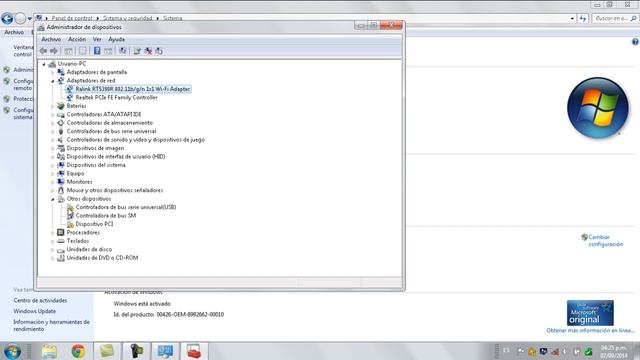Click the Controladora de bus SM device icon
Image resolution: width=640 pixels, height=360 pixels.
(x=70, y=216)
